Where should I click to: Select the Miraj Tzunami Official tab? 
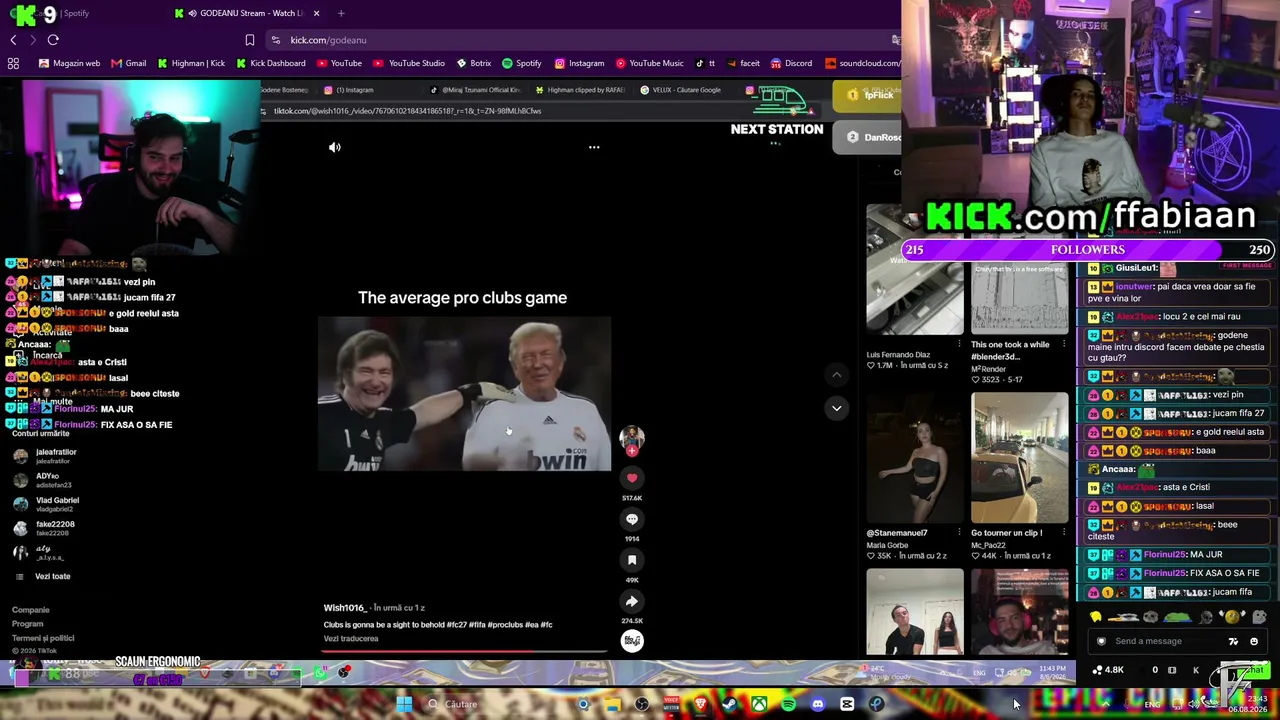click(x=476, y=90)
